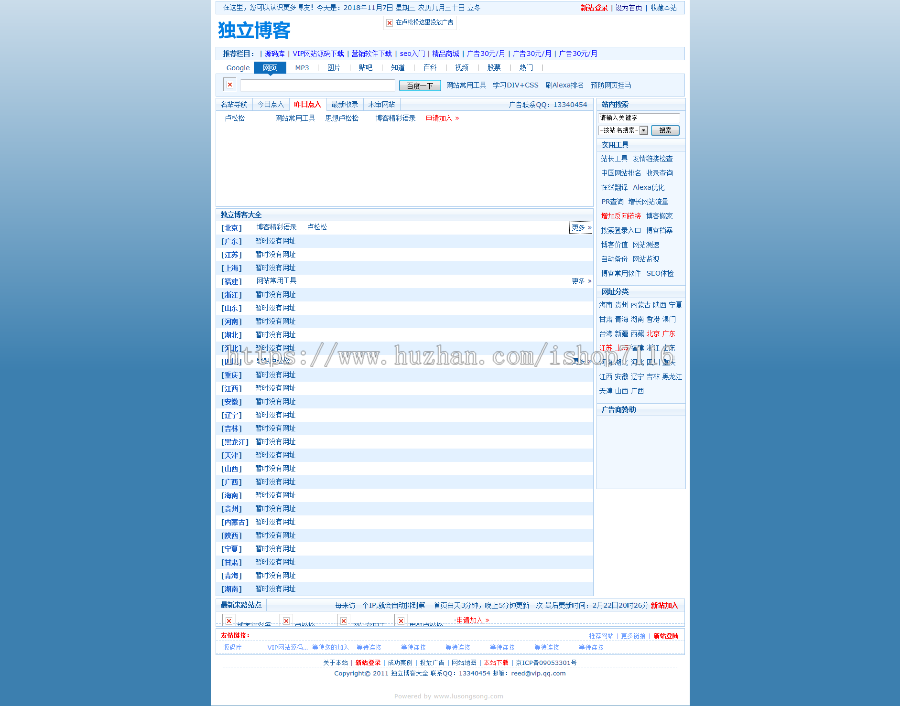Open the [内蒙古] category in blog list

click(235, 522)
